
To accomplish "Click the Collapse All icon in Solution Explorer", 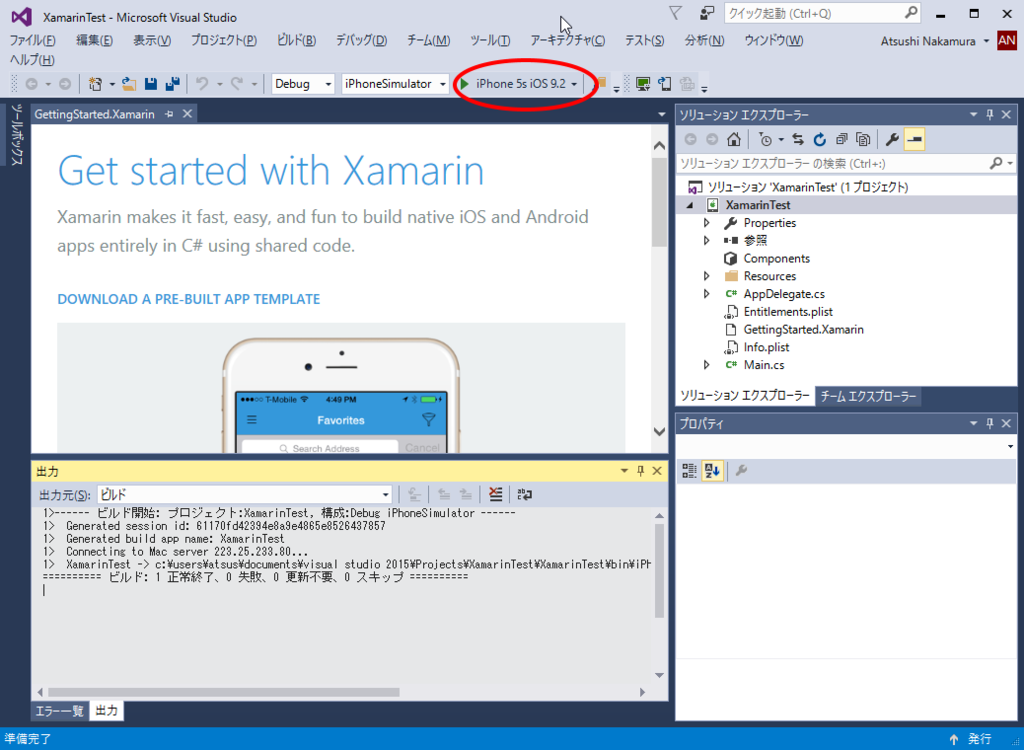I will (842, 139).
